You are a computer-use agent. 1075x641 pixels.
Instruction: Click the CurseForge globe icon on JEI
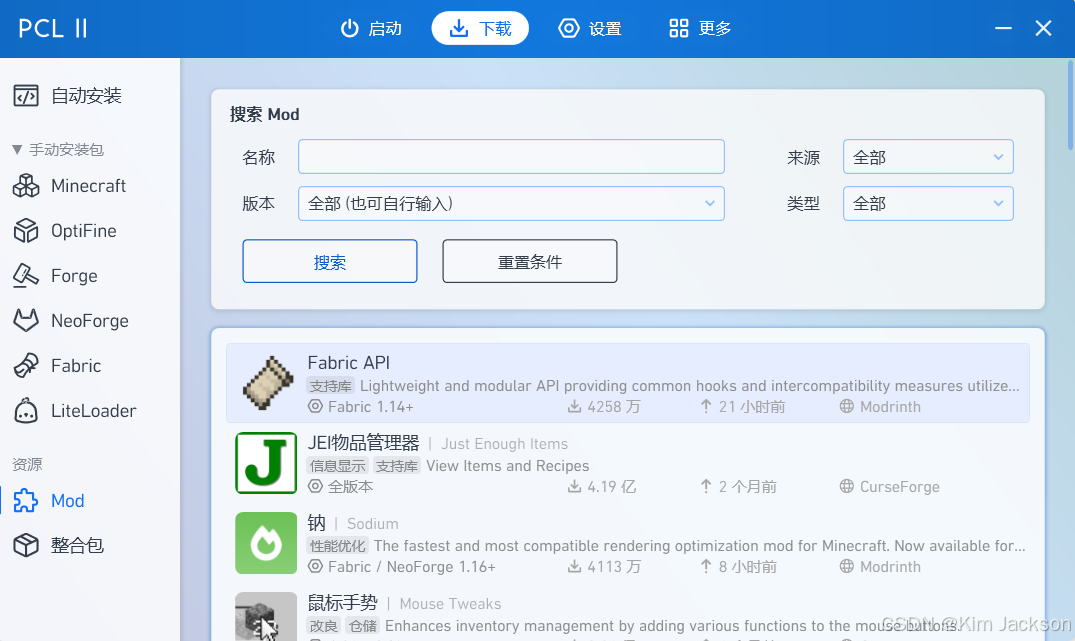click(847, 487)
